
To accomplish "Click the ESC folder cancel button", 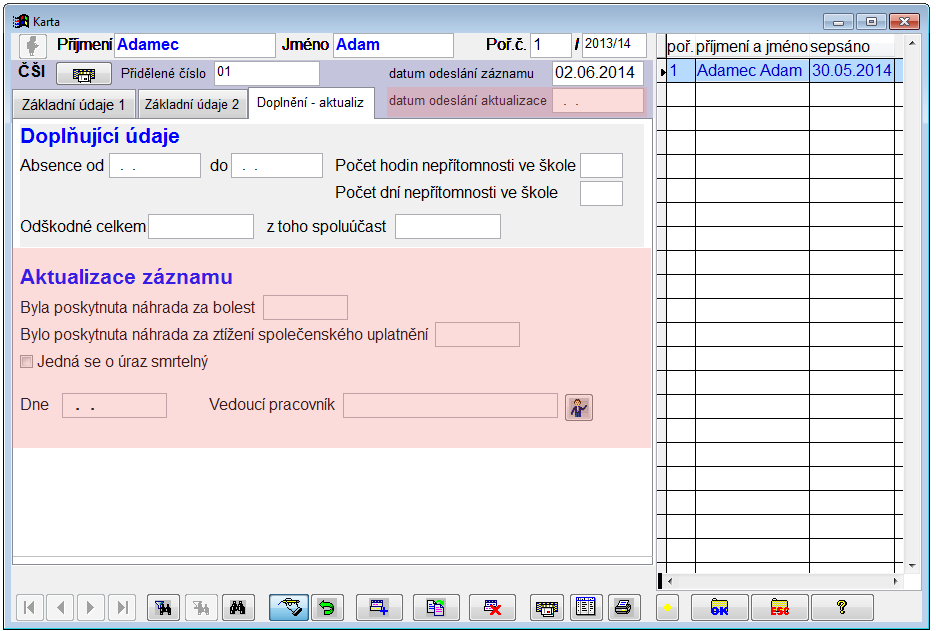I will click(x=780, y=607).
